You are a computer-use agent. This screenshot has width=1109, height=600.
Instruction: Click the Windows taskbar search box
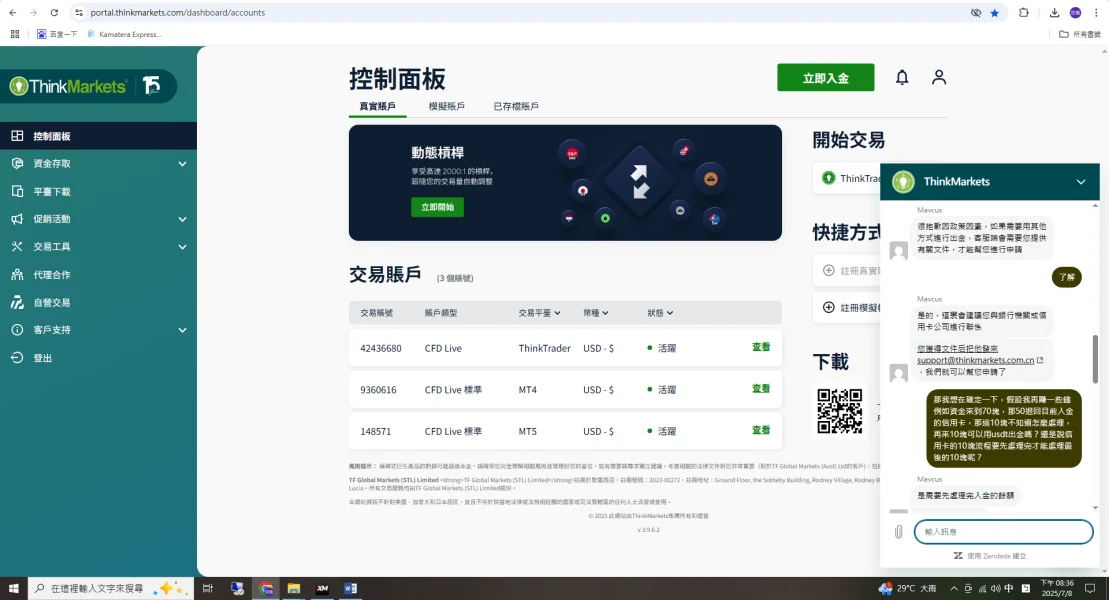pyautogui.click(x=110, y=588)
